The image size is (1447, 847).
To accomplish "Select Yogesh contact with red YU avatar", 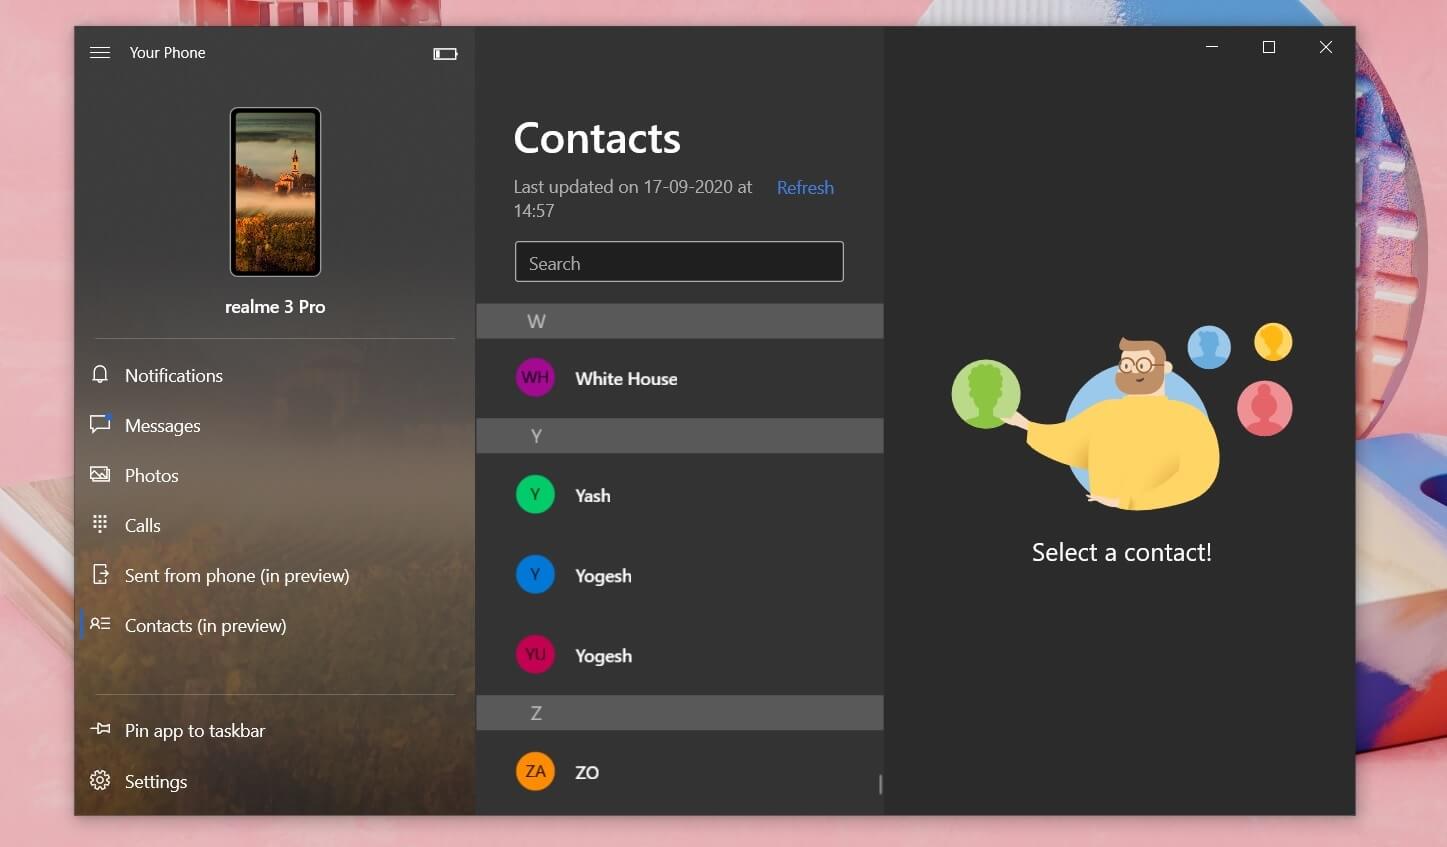I will tap(603, 656).
